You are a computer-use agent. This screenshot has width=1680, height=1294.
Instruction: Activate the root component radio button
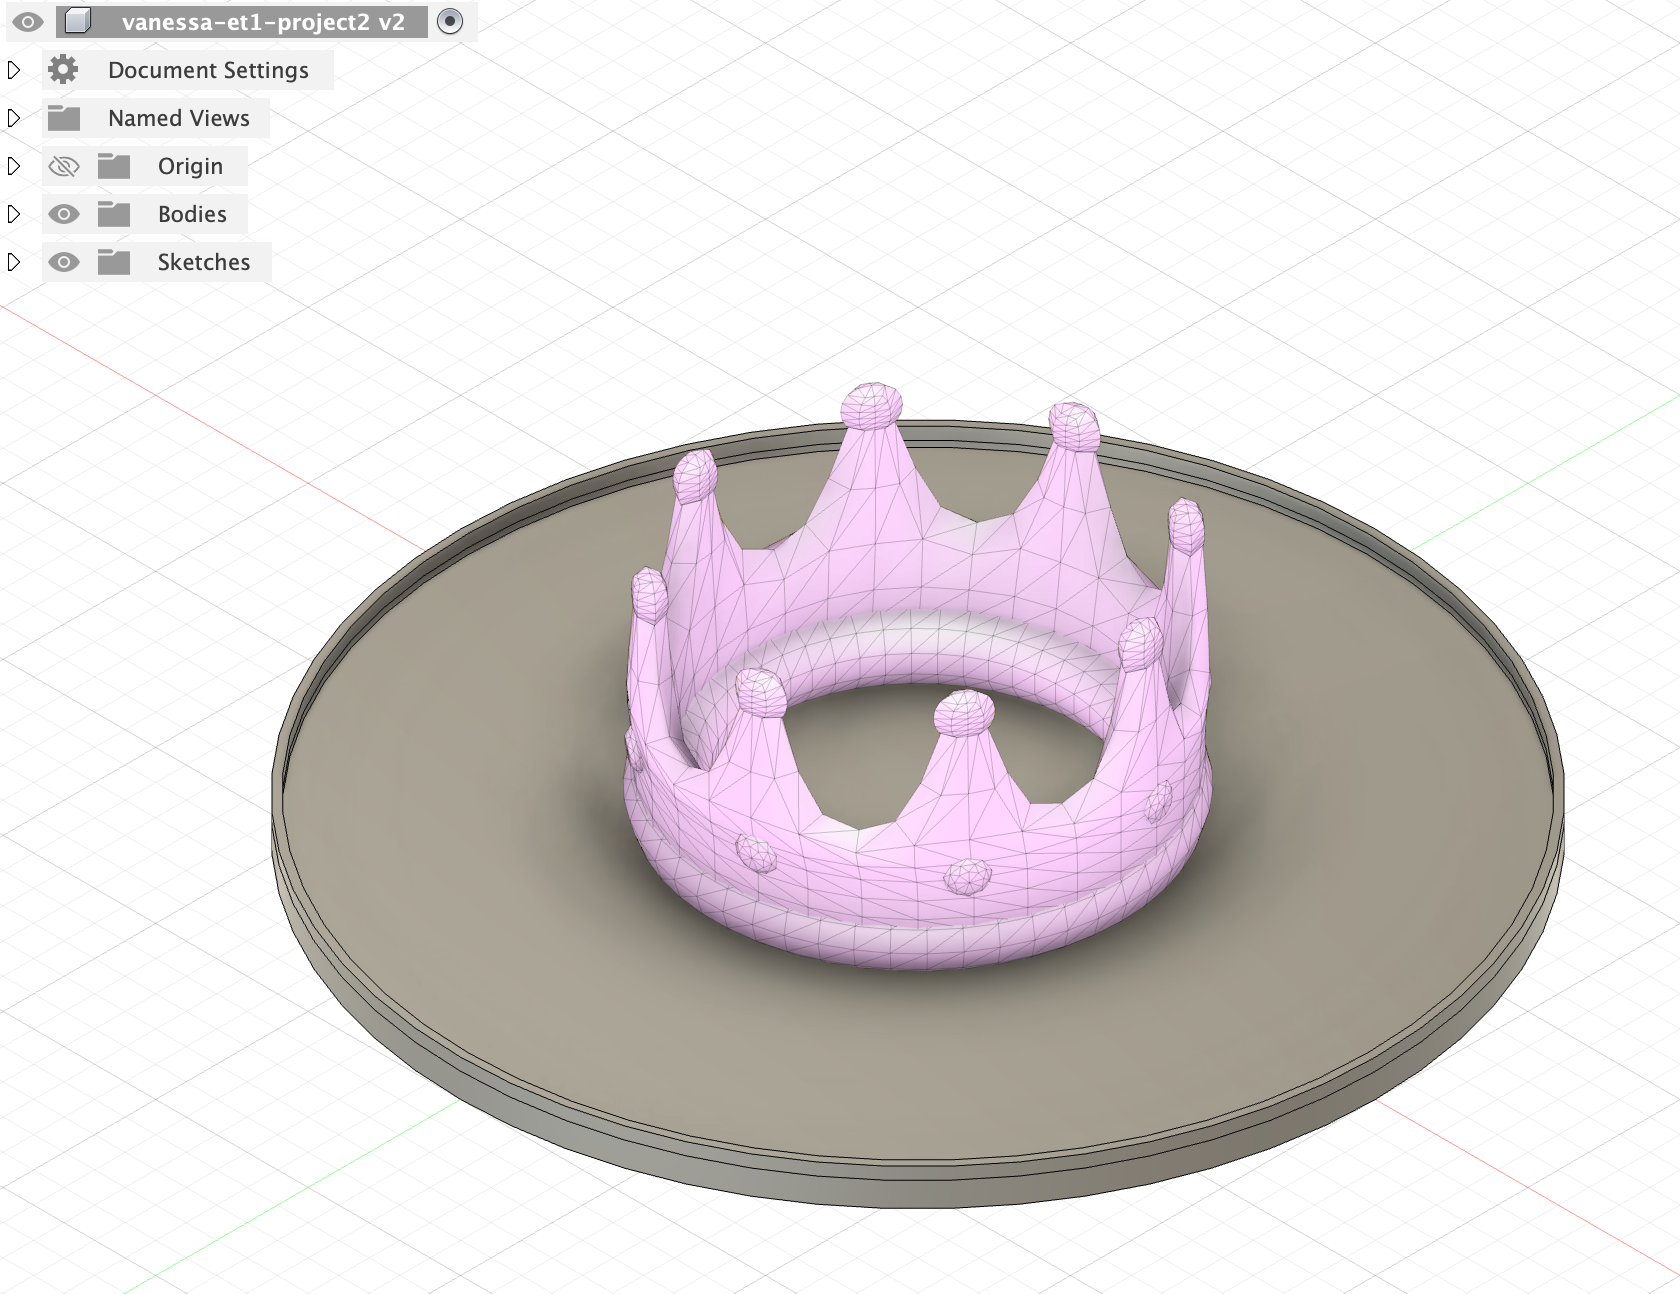(450, 22)
